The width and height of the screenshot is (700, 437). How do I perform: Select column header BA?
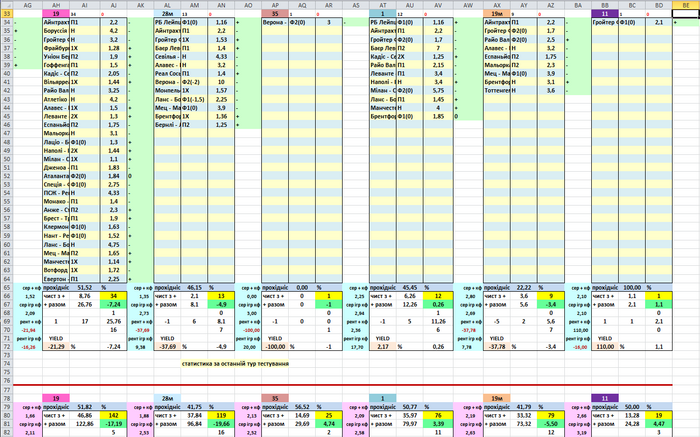(x=578, y=5)
